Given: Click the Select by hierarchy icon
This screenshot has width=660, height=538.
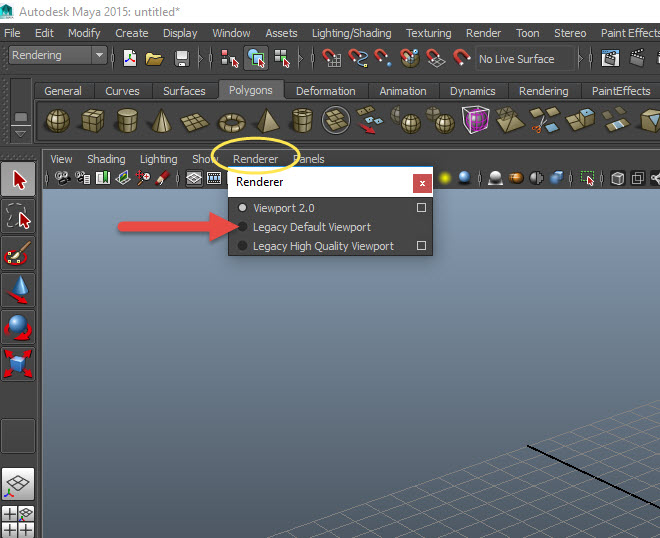Looking at the screenshot, I should pyautogui.click(x=230, y=58).
